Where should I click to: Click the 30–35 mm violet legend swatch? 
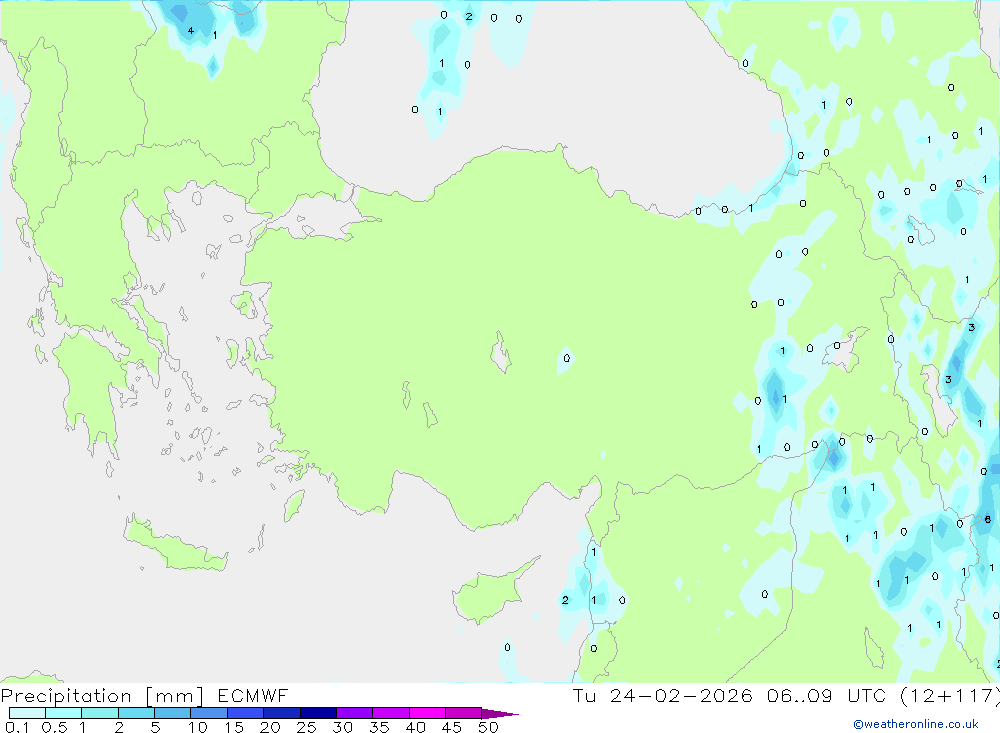(355, 713)
